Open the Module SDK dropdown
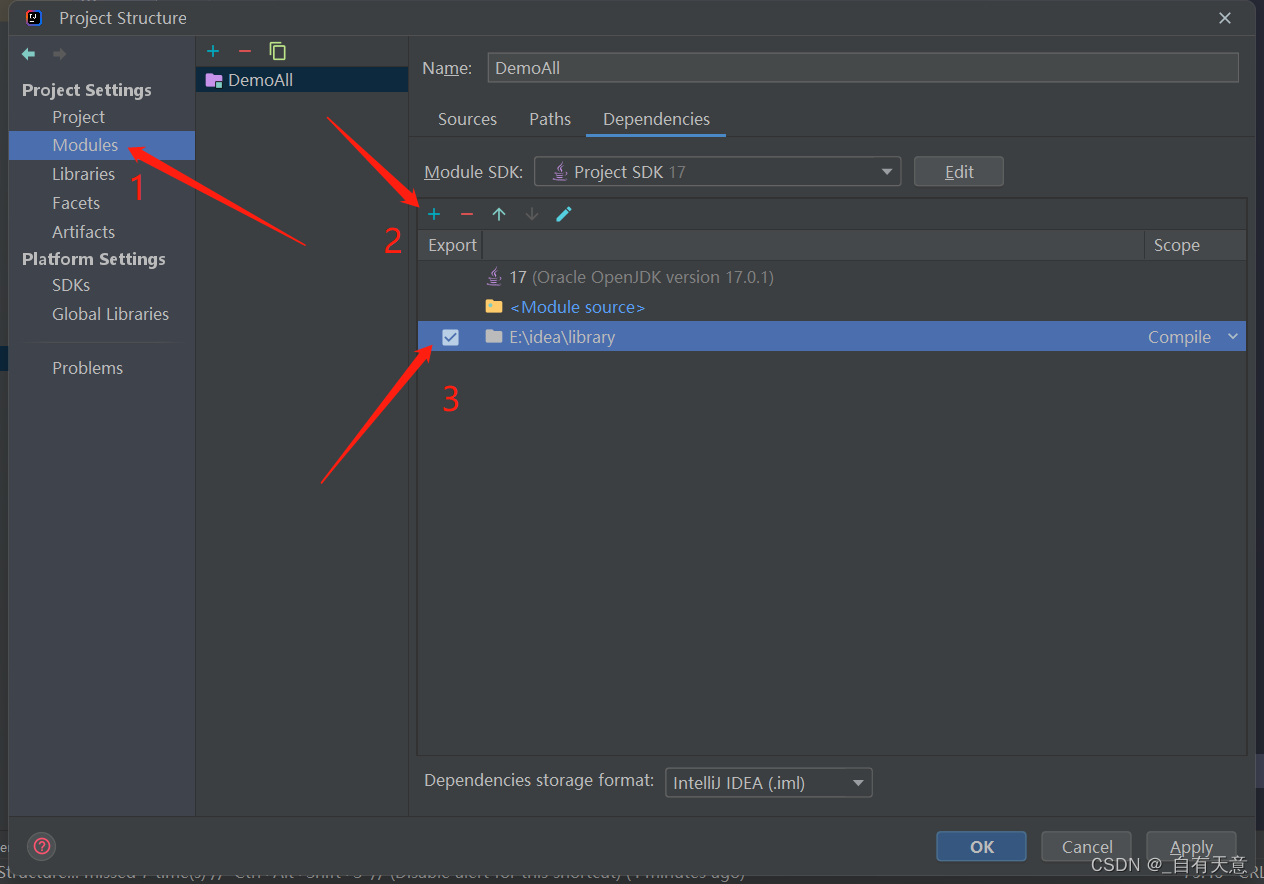Image resolution: width=1264 pixels, height=884 pixels. (x=717, y=172)
